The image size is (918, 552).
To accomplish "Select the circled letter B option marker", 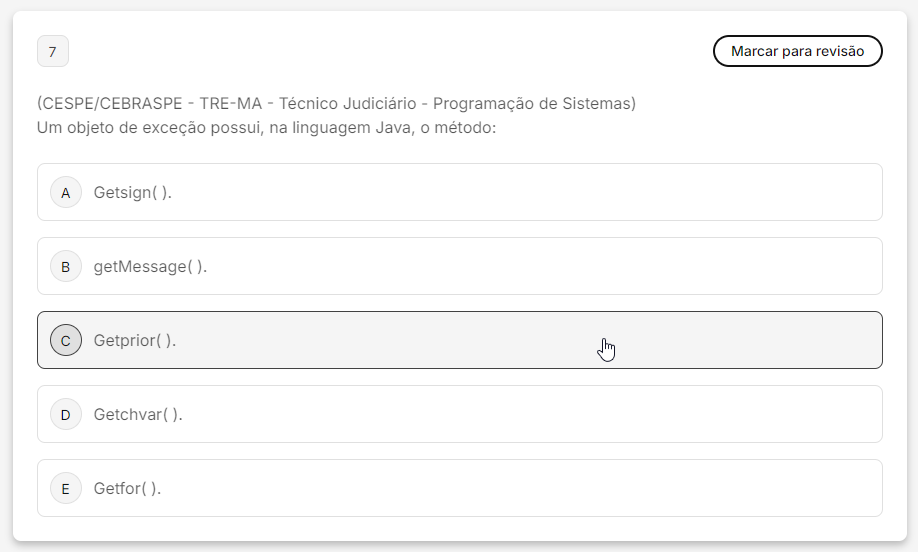I will coord(66,266).
